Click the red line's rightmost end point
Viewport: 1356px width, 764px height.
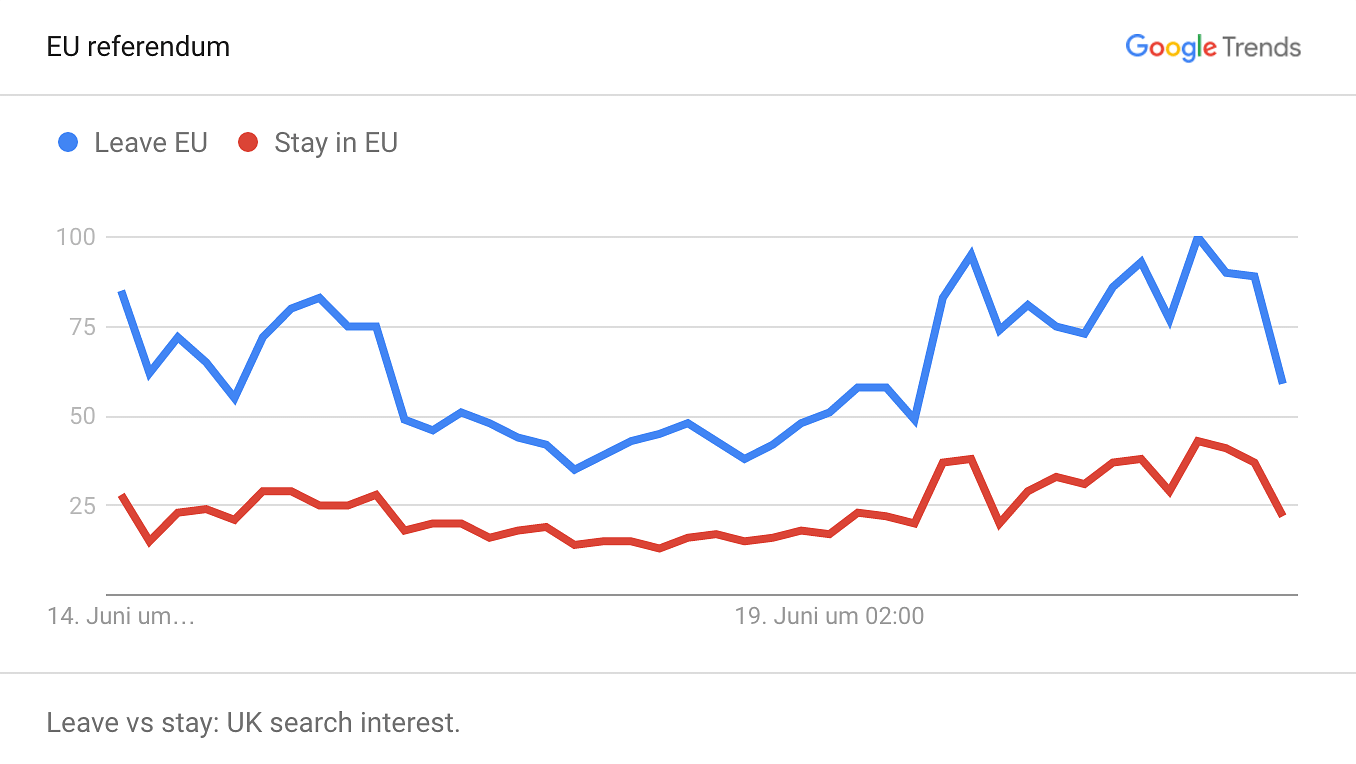coord(1283,515)
